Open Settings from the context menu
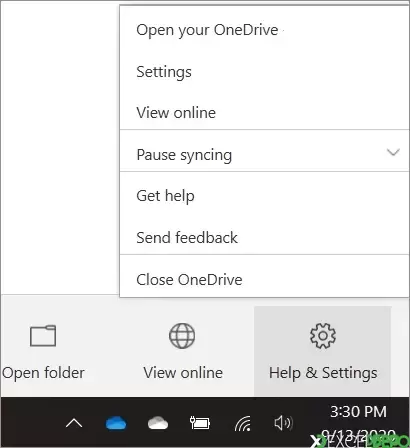The height and width of the screenshot is (448, 410). click(x=164, y=72)
